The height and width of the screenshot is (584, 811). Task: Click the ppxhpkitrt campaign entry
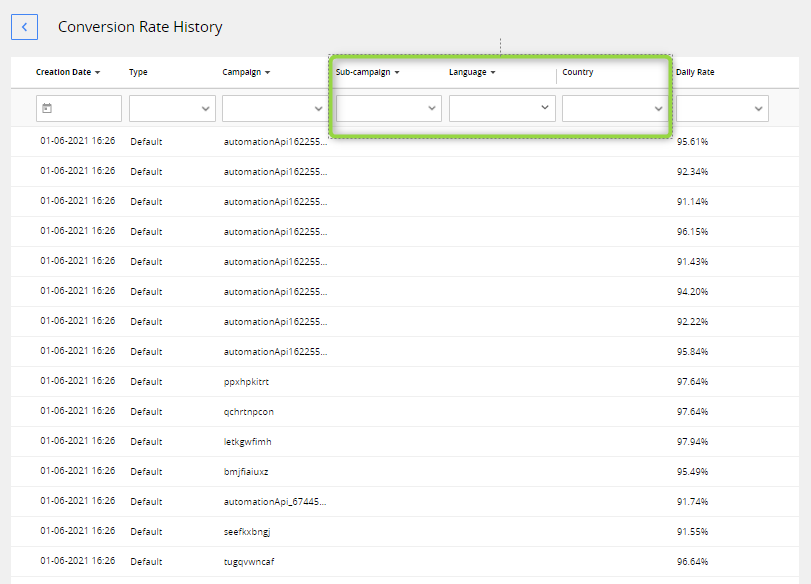pyautogui.click(x=248, y=381)
